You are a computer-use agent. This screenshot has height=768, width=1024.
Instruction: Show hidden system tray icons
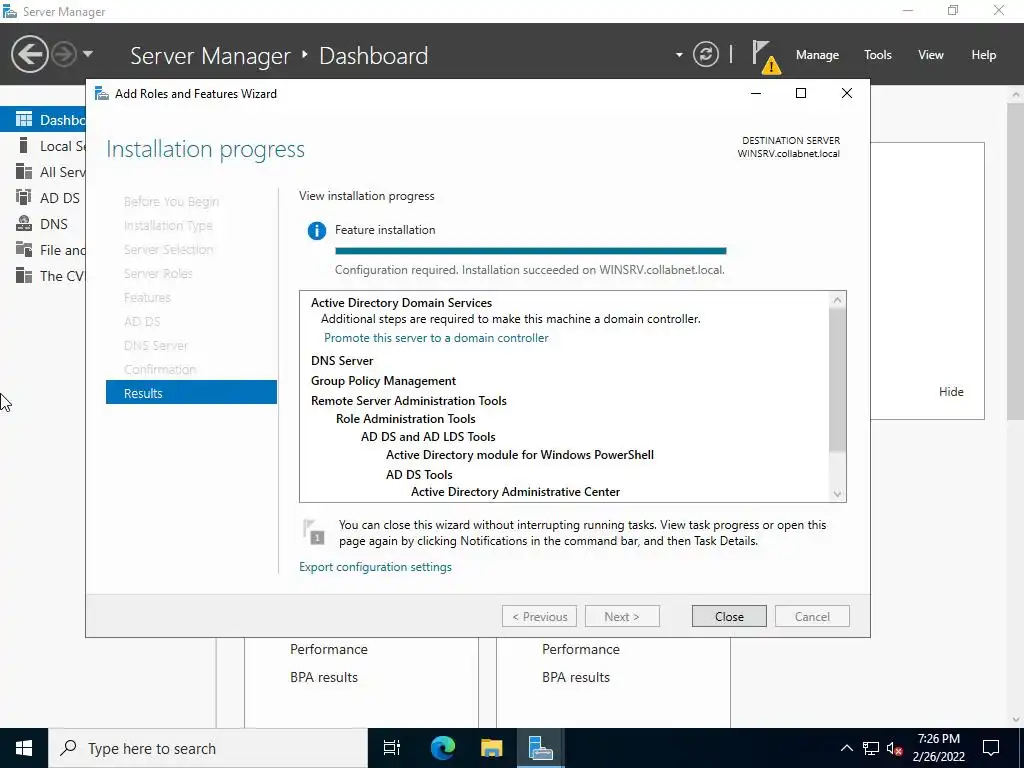tap(846, 748)
